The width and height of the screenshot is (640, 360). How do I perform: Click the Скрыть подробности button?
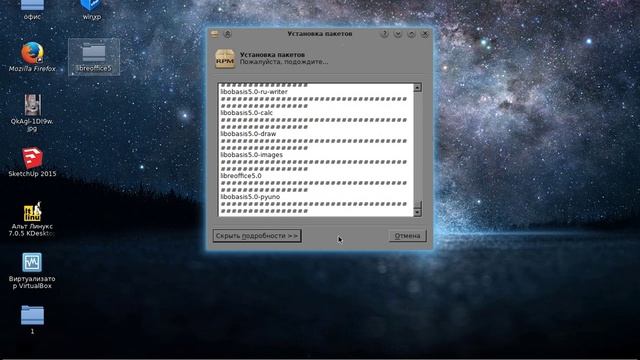pyautogui.click(x=257, y=236)
